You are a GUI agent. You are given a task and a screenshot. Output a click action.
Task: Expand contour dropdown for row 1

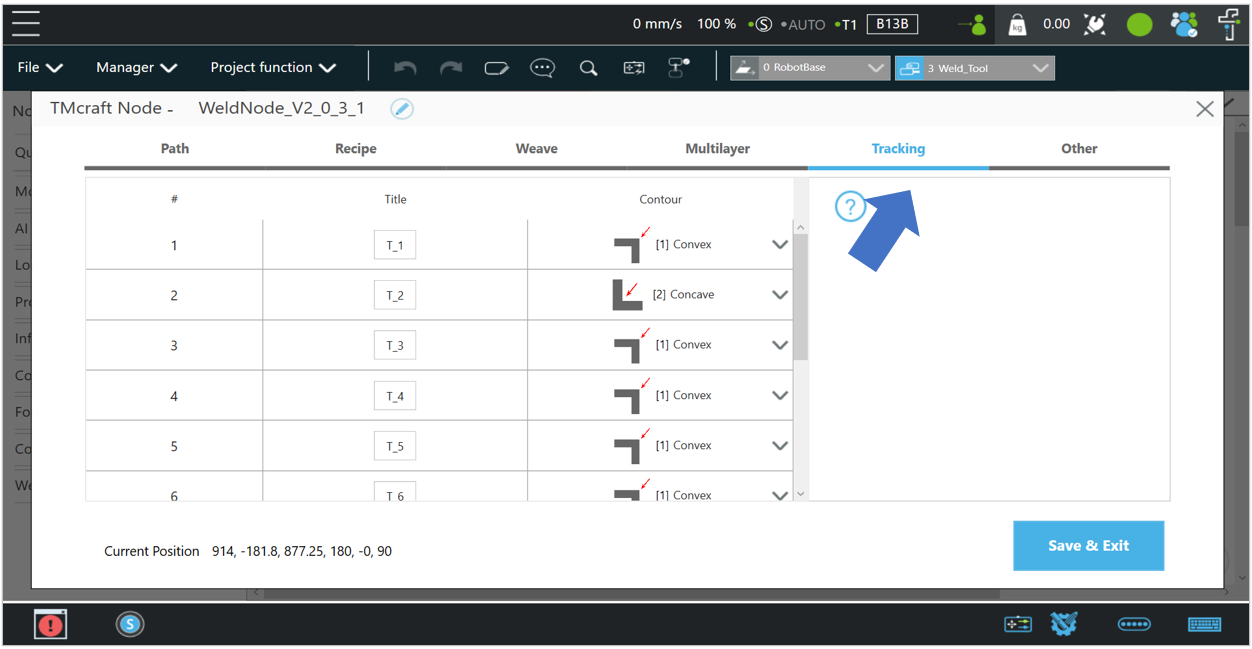click(780, 245)
